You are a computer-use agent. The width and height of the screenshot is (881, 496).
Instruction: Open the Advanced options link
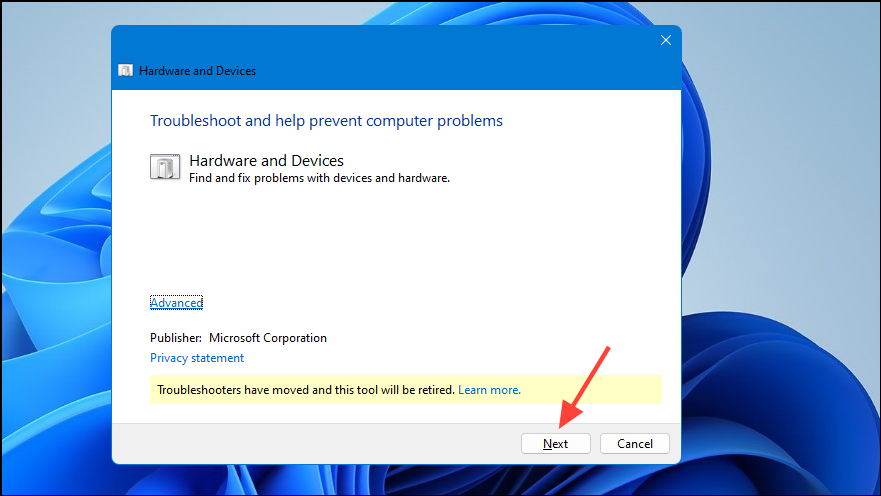tap(176, 303)
